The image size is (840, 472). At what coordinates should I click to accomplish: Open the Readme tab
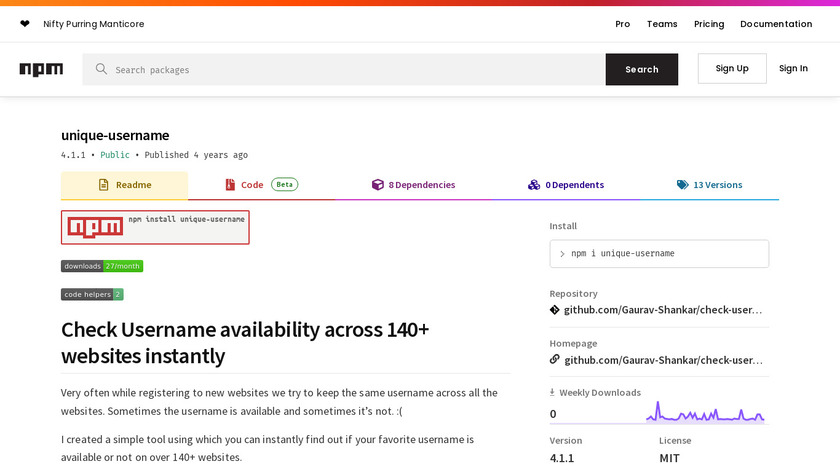[124, 185]
